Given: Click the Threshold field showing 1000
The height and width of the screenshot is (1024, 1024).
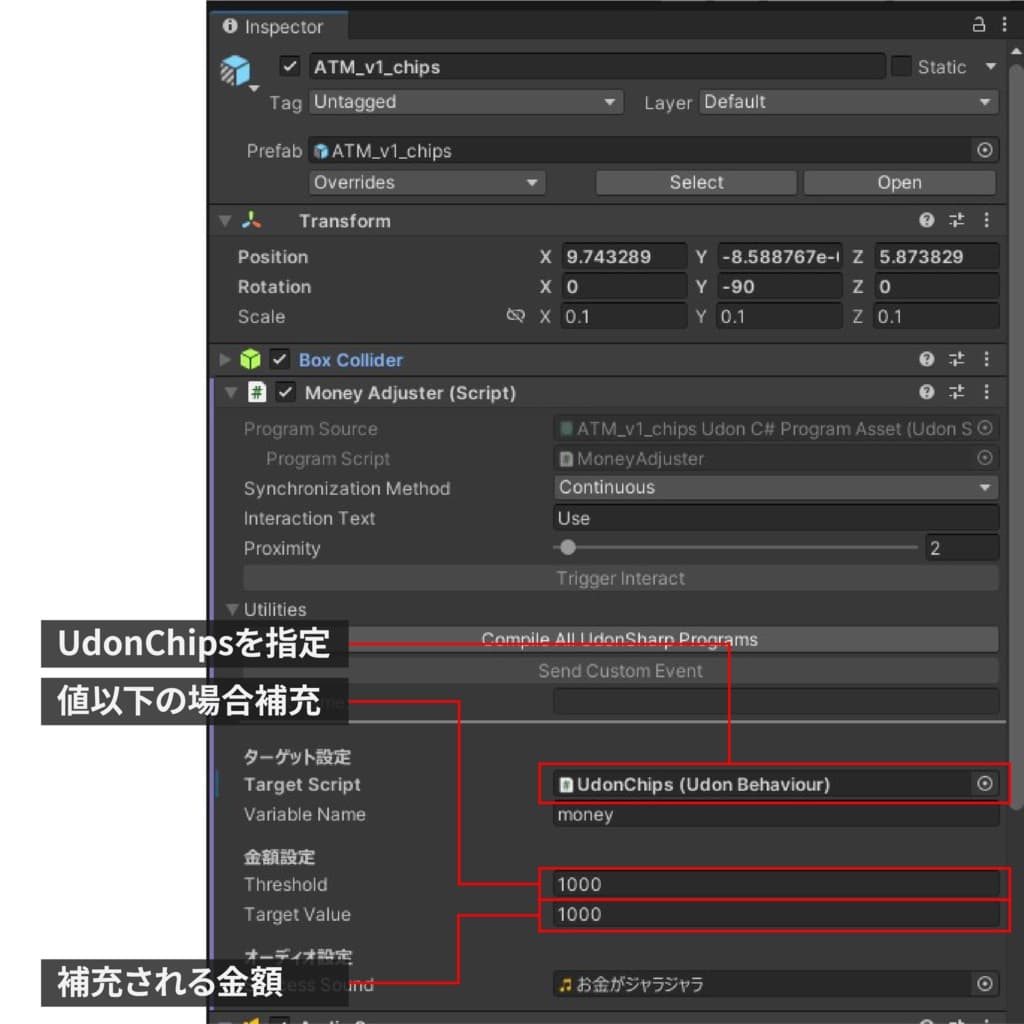Looking at the screenshot, I should (776, 884).
